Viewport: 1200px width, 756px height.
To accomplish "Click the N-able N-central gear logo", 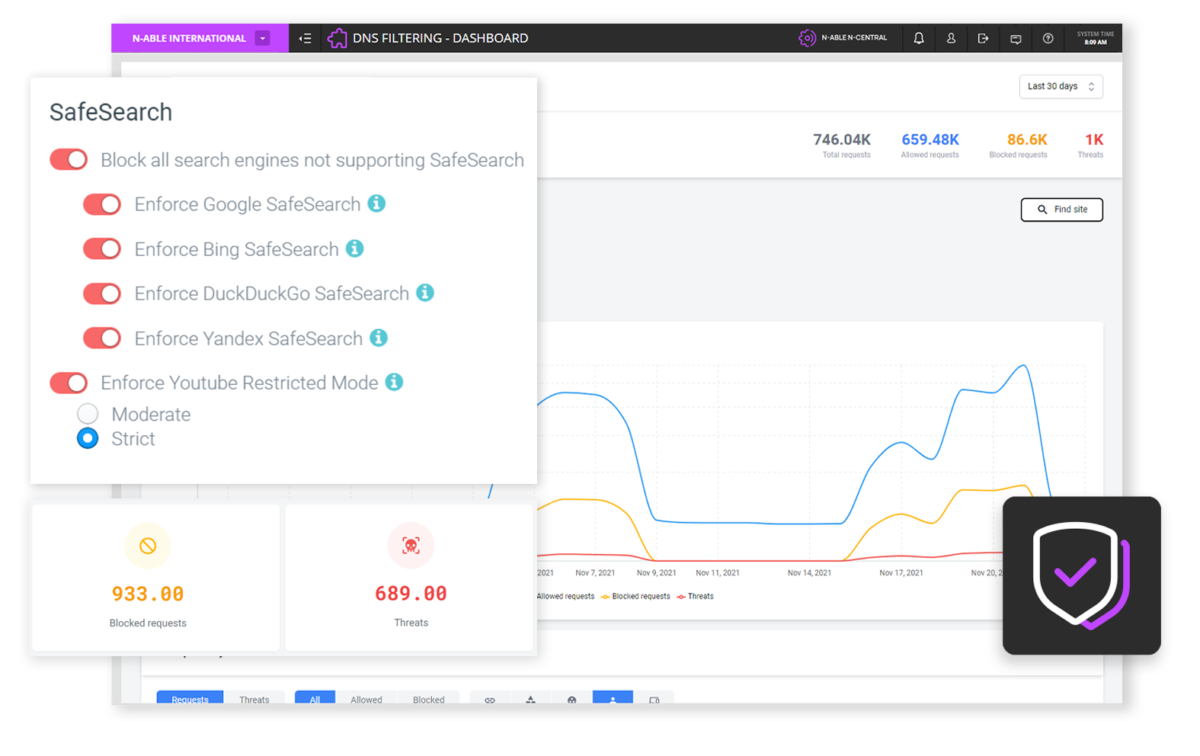I will [x=807, y=38].
